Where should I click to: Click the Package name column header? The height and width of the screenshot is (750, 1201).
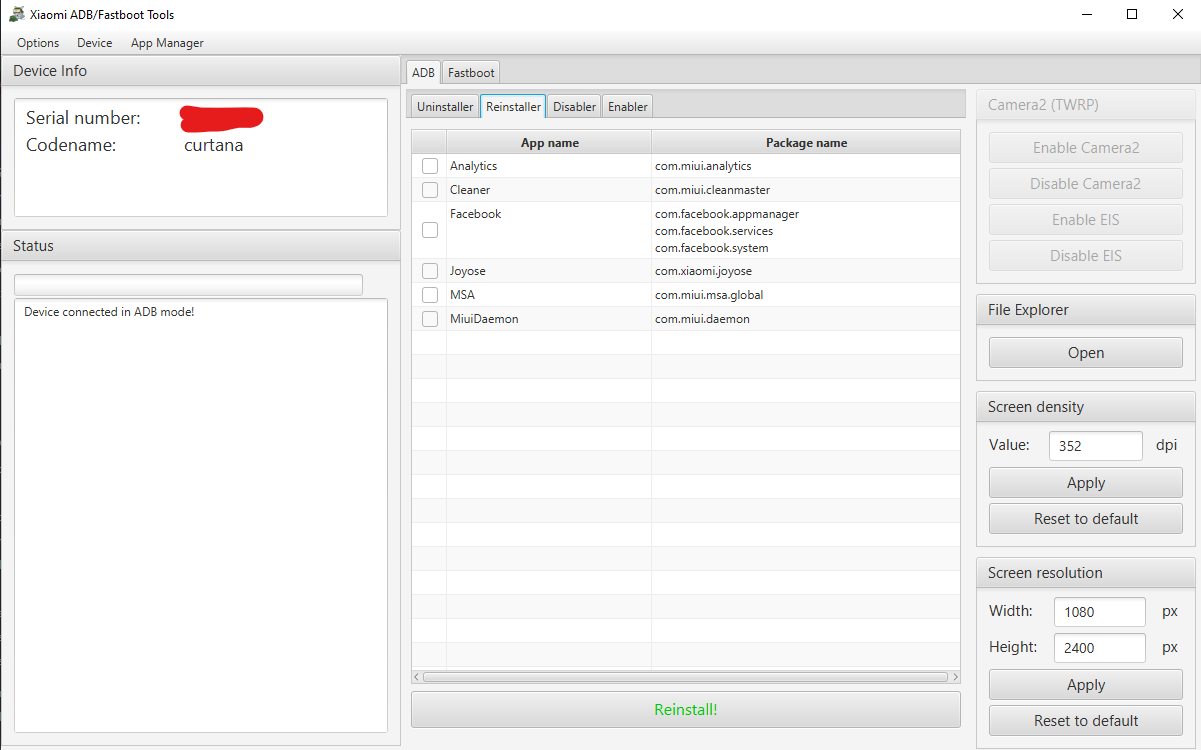click(x=806, y=143)
